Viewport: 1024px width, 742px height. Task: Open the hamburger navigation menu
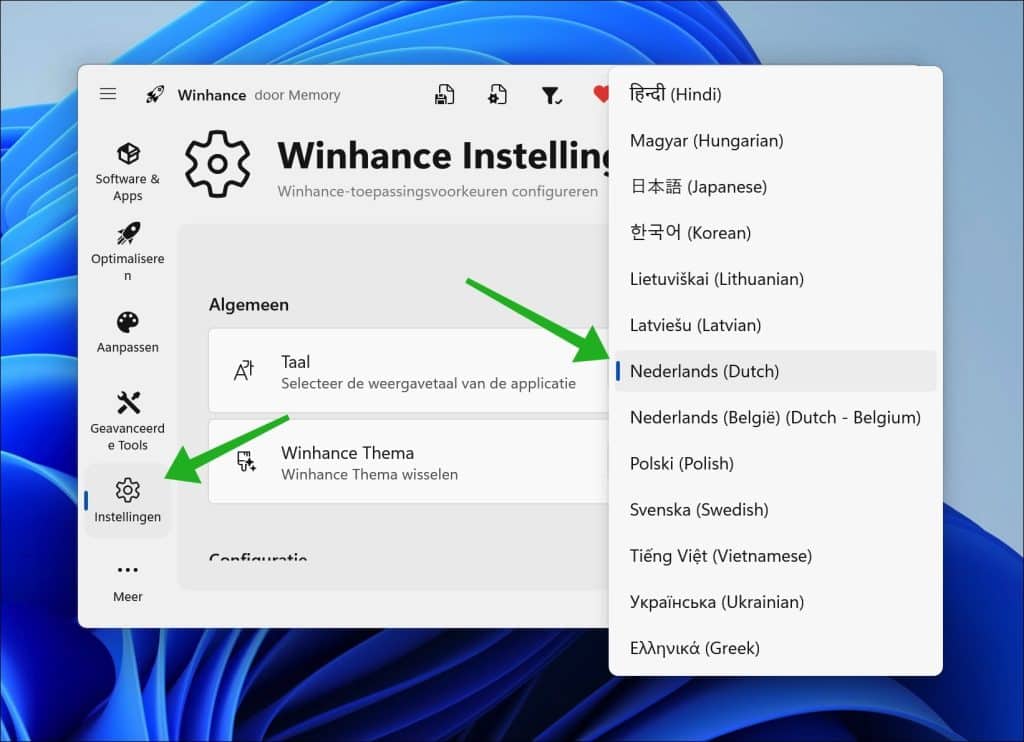click(x=108, y=94)
